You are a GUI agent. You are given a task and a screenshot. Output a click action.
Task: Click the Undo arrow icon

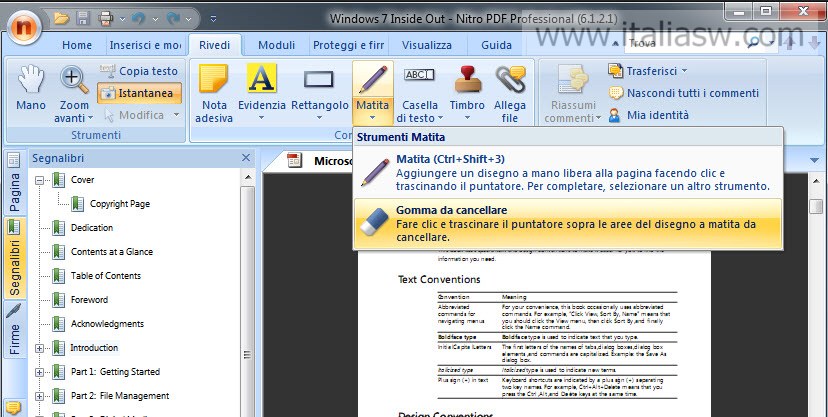pyautogui.click(x=139, y=19)
